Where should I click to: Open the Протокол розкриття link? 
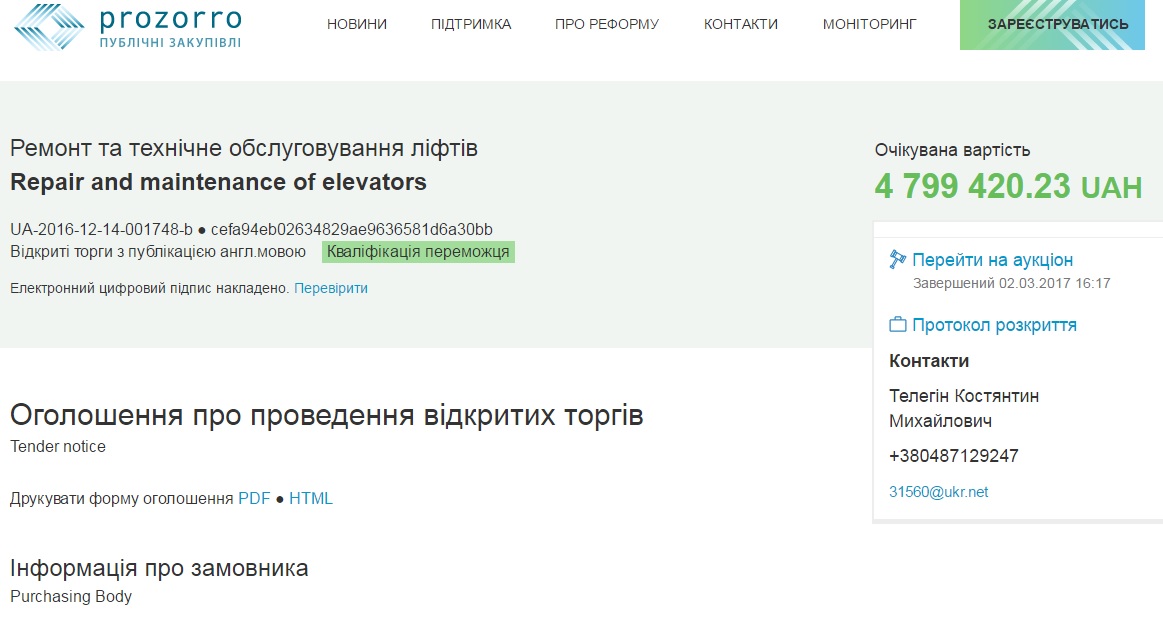point(994,325)
